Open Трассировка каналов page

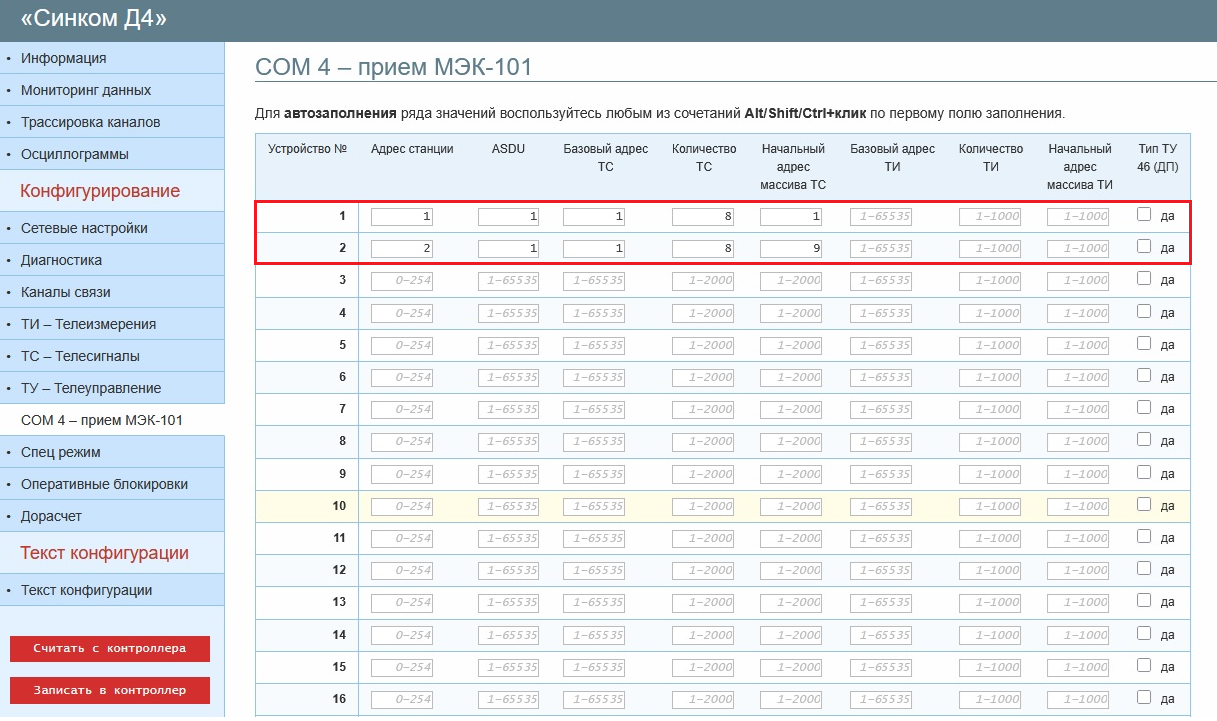pyautogui.click(x=90, y=122)
